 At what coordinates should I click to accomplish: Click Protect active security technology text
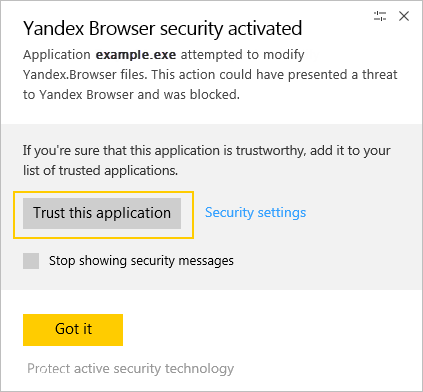click(131, 369)
